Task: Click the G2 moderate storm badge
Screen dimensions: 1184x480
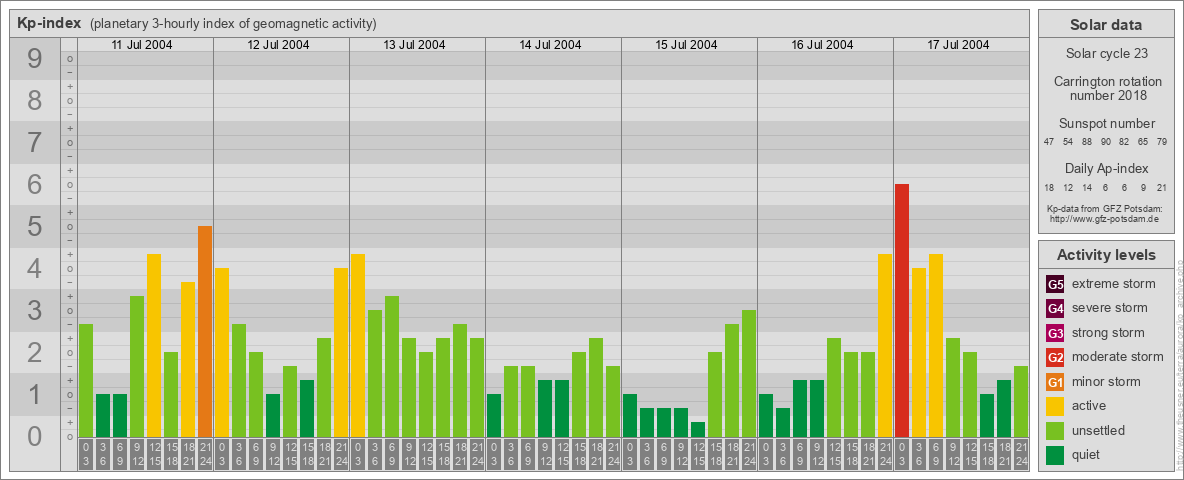Action: tap(1055, 357)
